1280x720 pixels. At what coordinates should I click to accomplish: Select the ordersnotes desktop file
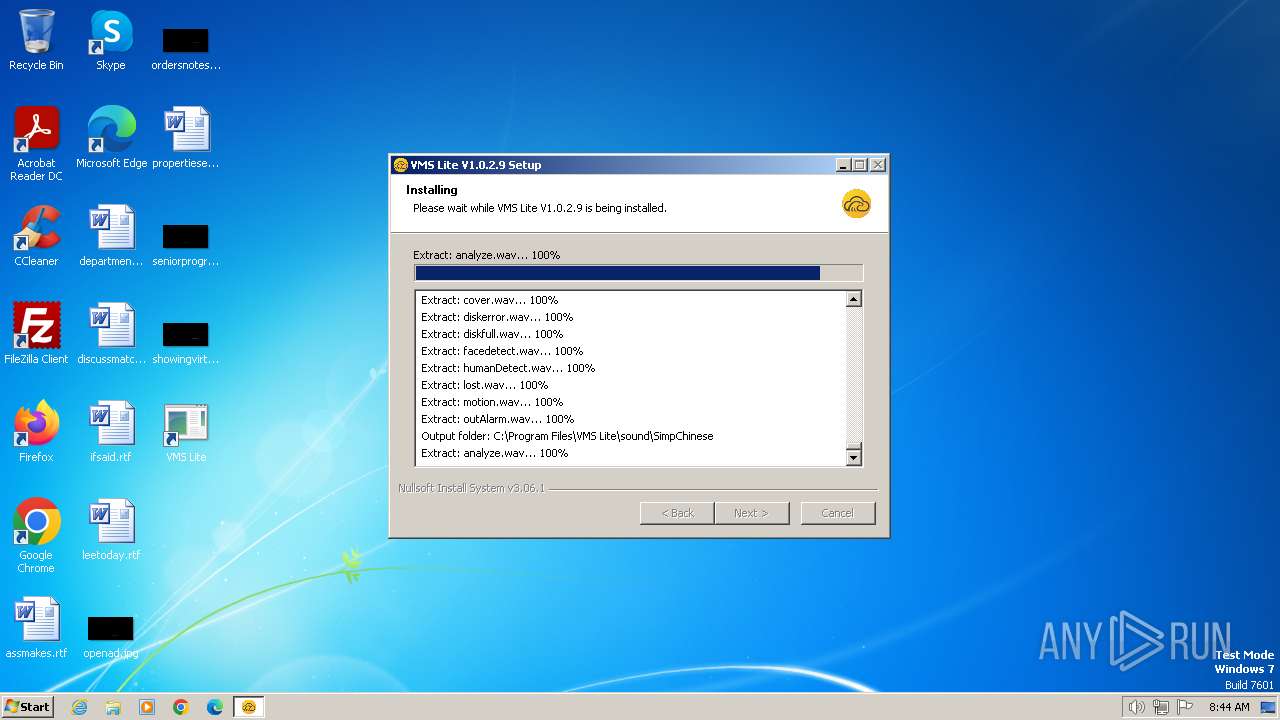click(186, 48)
